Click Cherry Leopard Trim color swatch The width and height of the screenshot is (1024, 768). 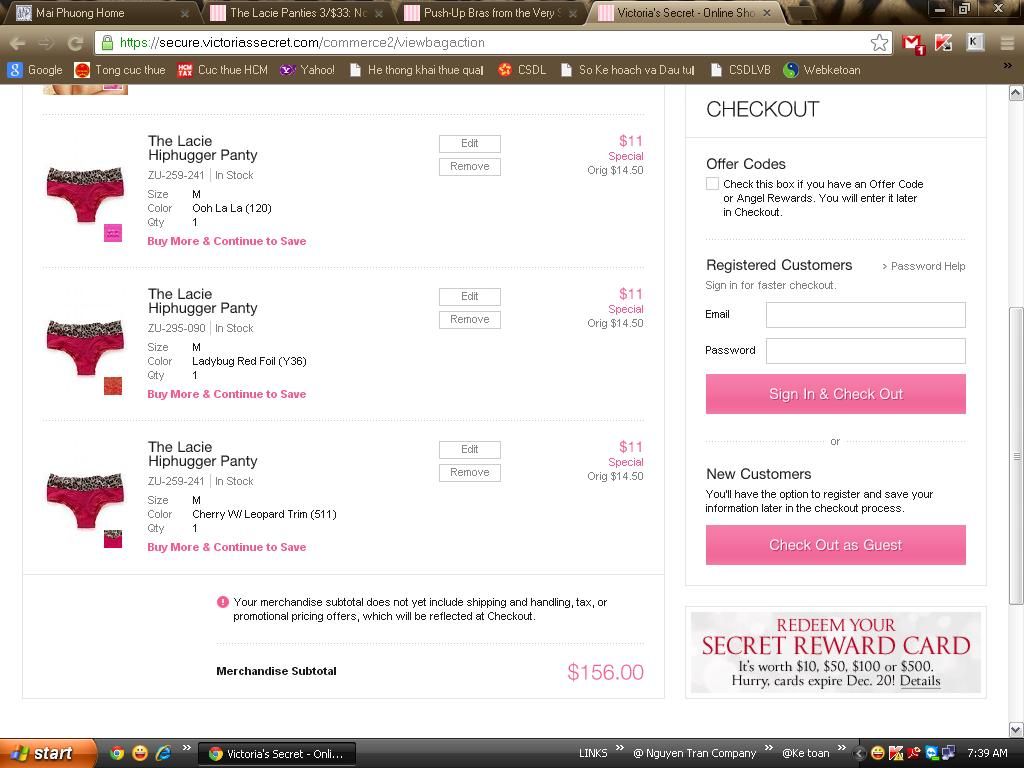click(113, 539)
